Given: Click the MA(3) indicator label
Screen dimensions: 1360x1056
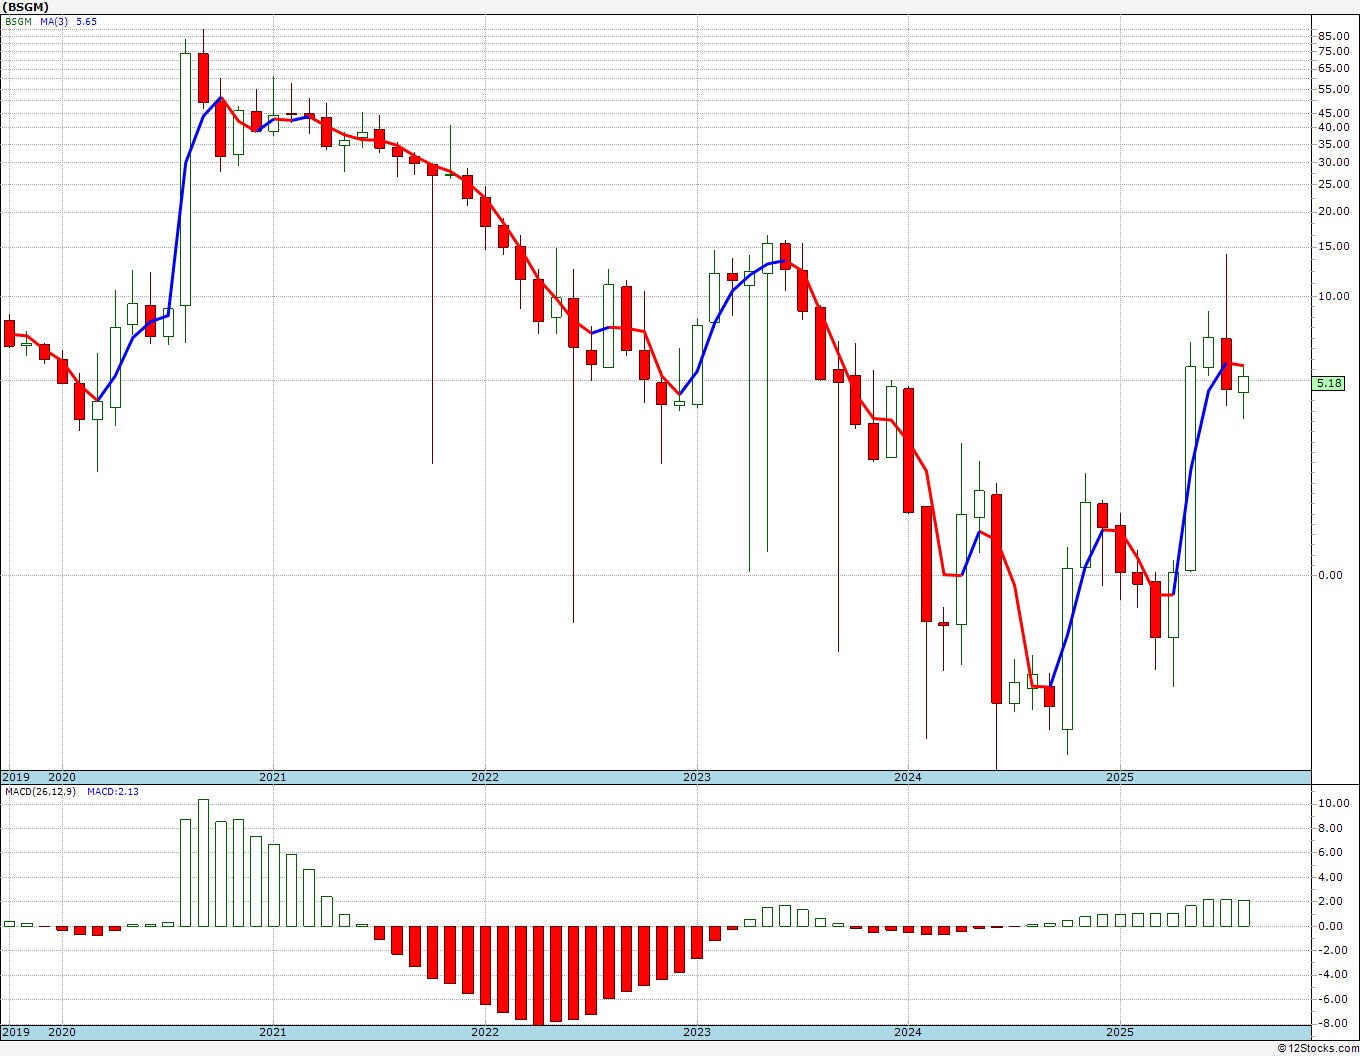Looking at the screenshot, I should [x=54, y=21].
